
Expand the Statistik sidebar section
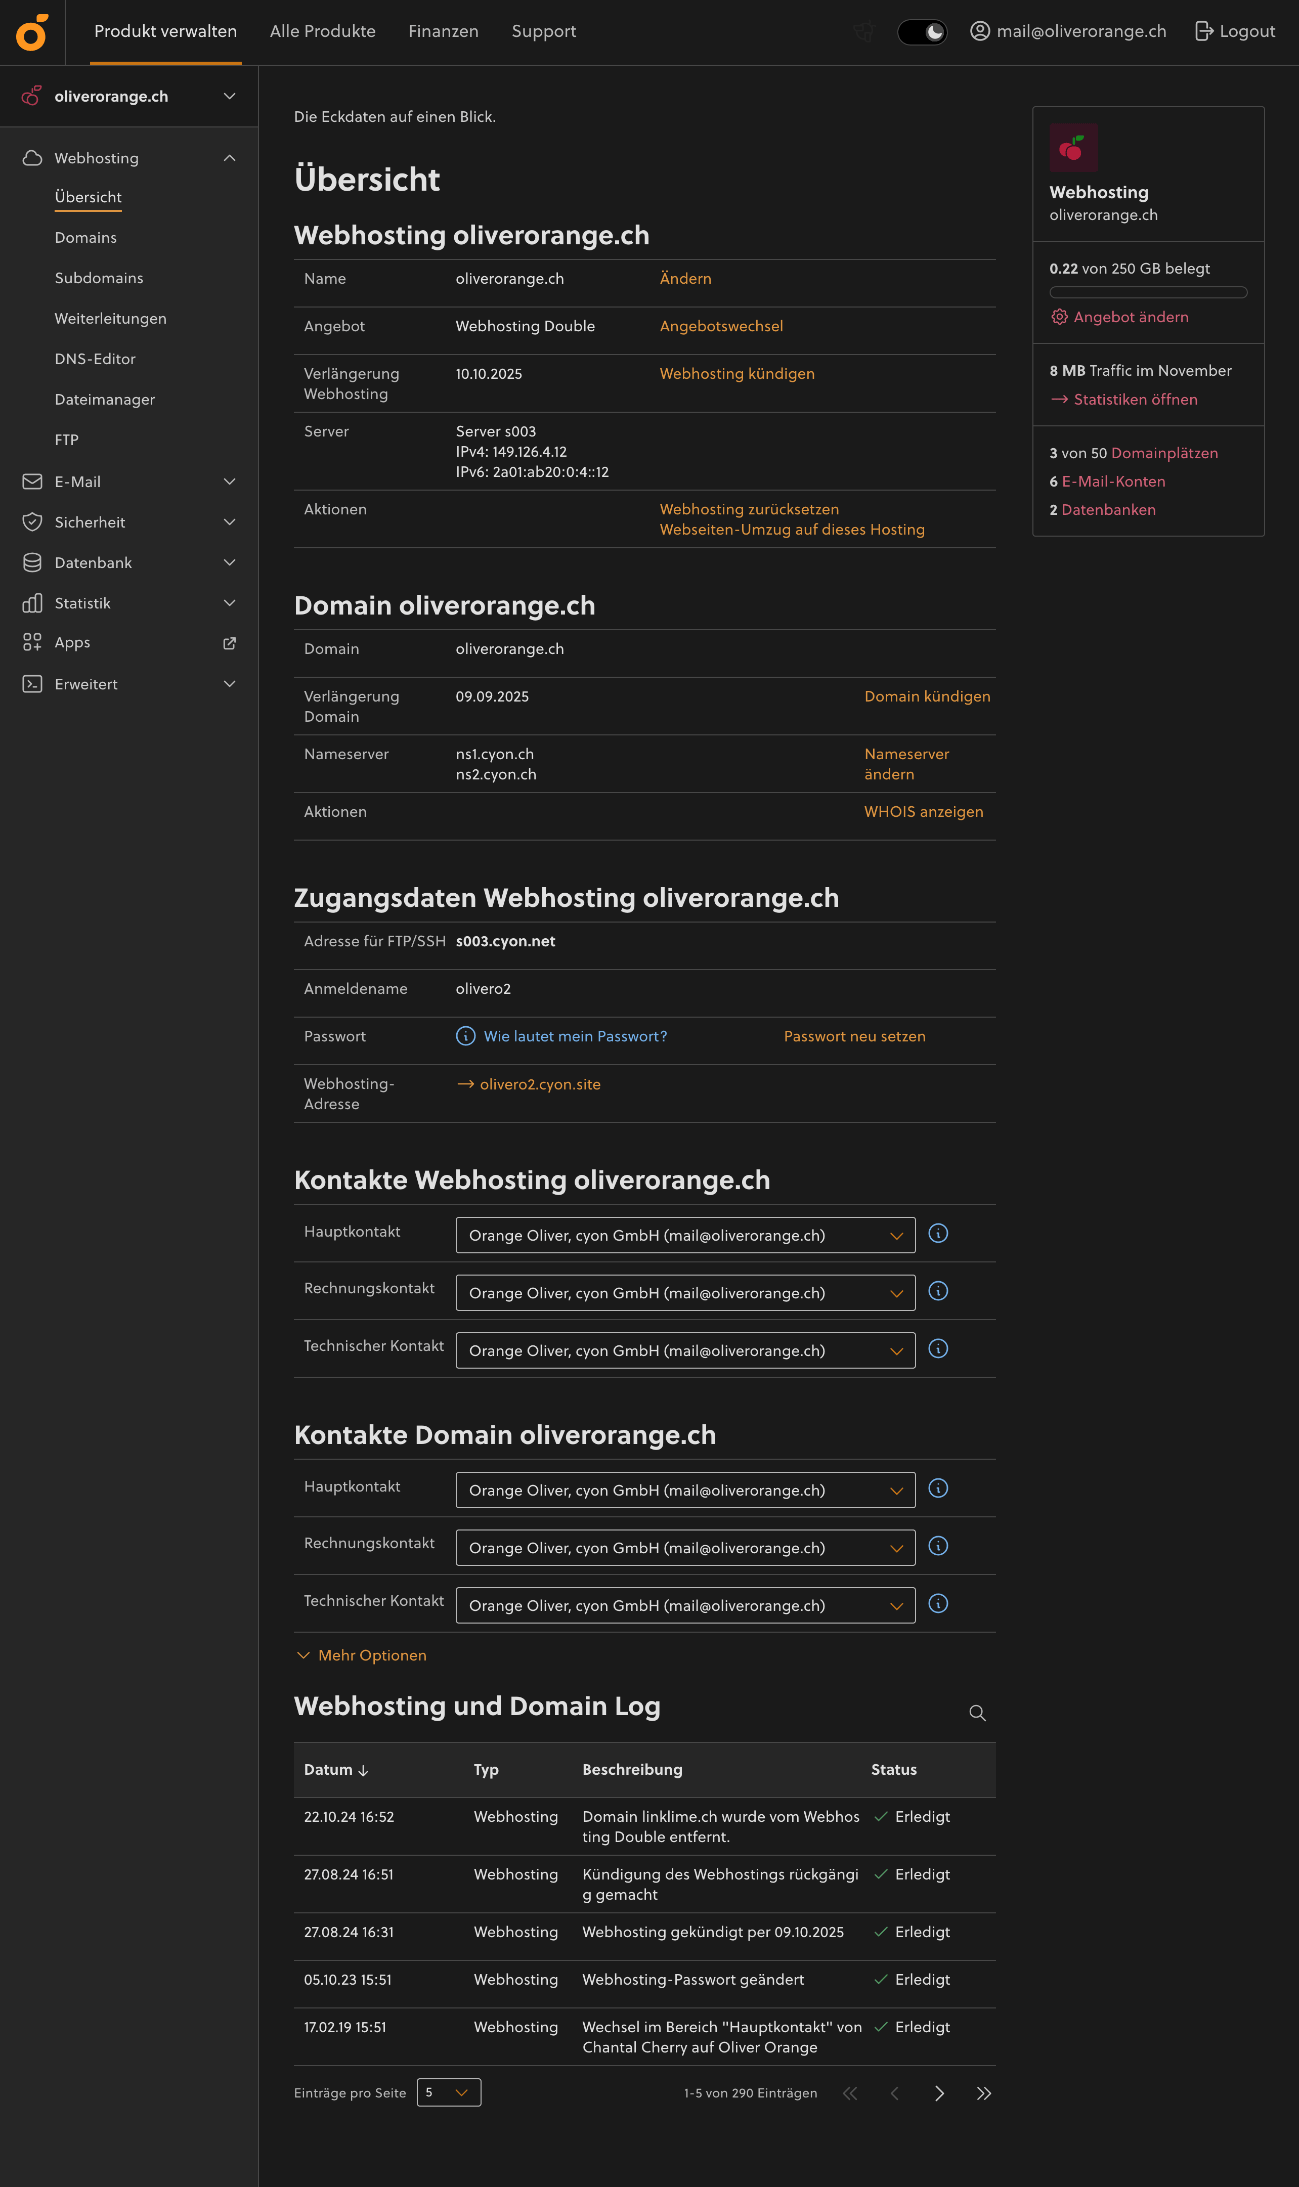point(230,603)
